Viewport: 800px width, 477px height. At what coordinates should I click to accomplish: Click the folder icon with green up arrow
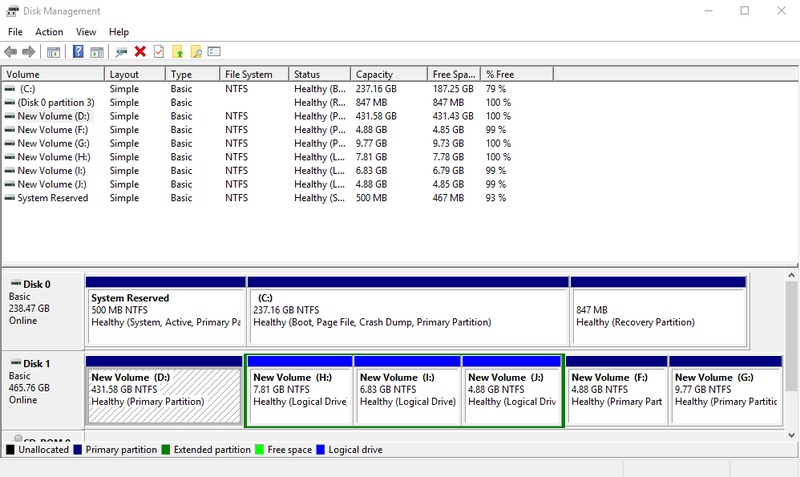[x=177, y=51]
